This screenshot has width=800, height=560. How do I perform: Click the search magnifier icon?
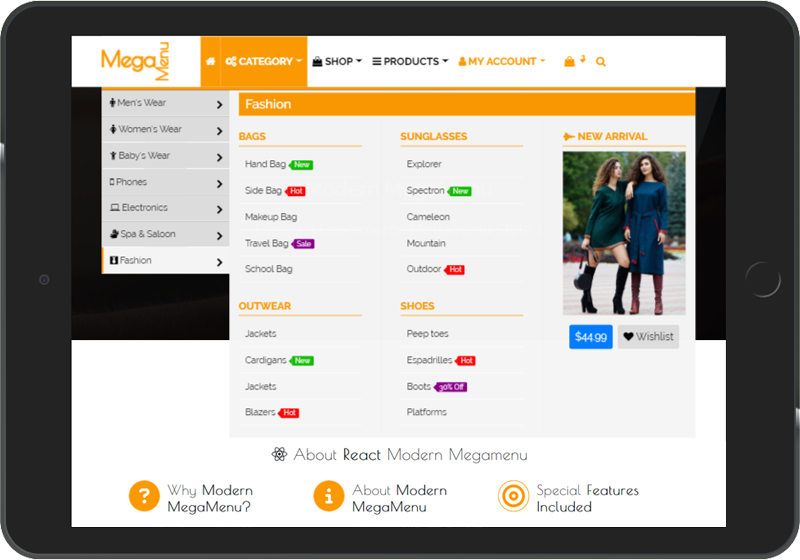pyautogui.click(x=601, y=62)
